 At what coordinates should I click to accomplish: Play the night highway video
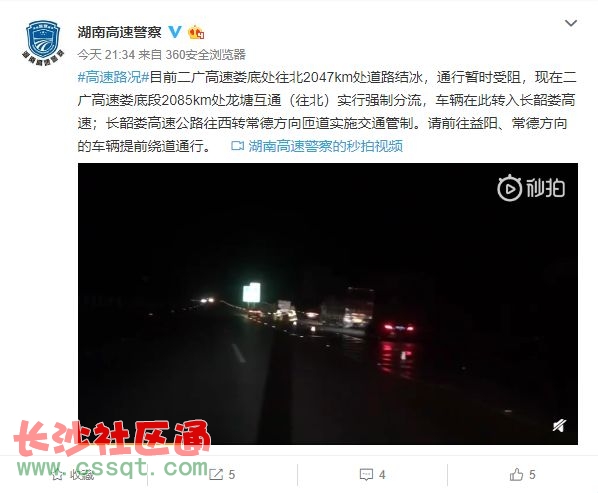328,304
